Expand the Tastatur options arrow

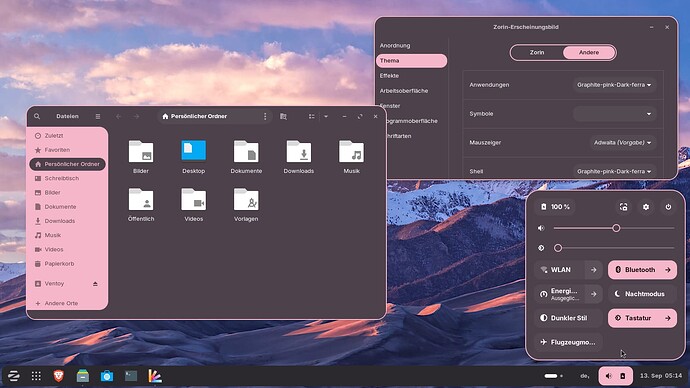668,318
